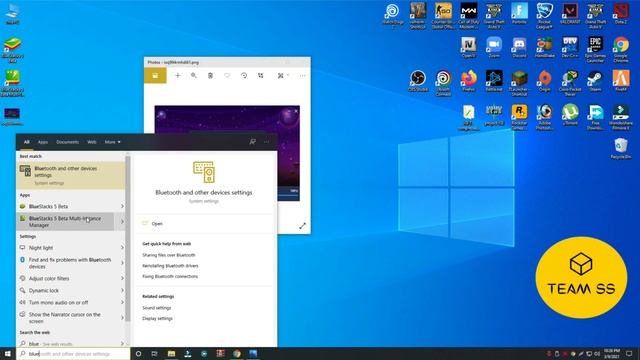This screenshot has height=360, width=640.
Task: Select Show the Narrator cursor result
Action: pos(65,318)
